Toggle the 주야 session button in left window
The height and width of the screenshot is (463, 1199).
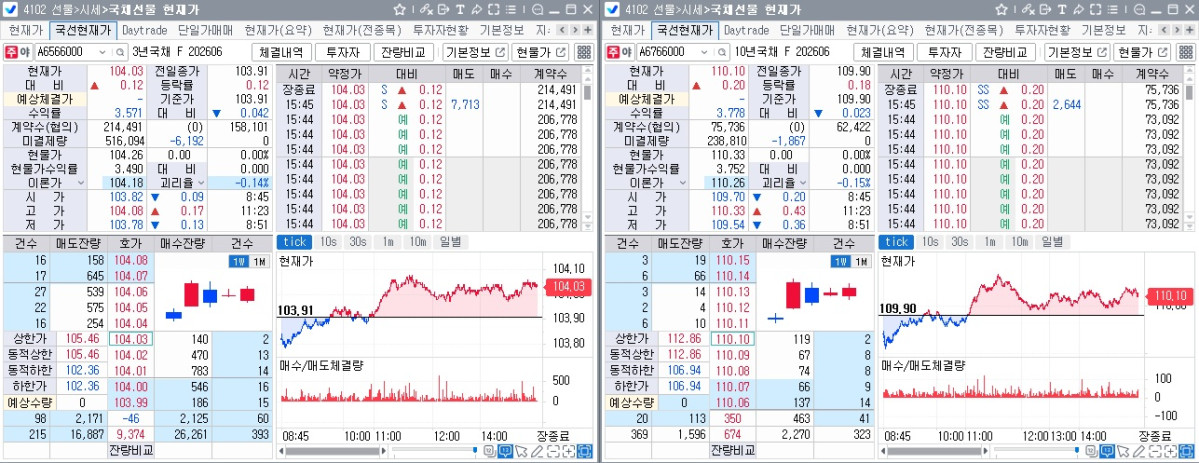click(17, 52)
